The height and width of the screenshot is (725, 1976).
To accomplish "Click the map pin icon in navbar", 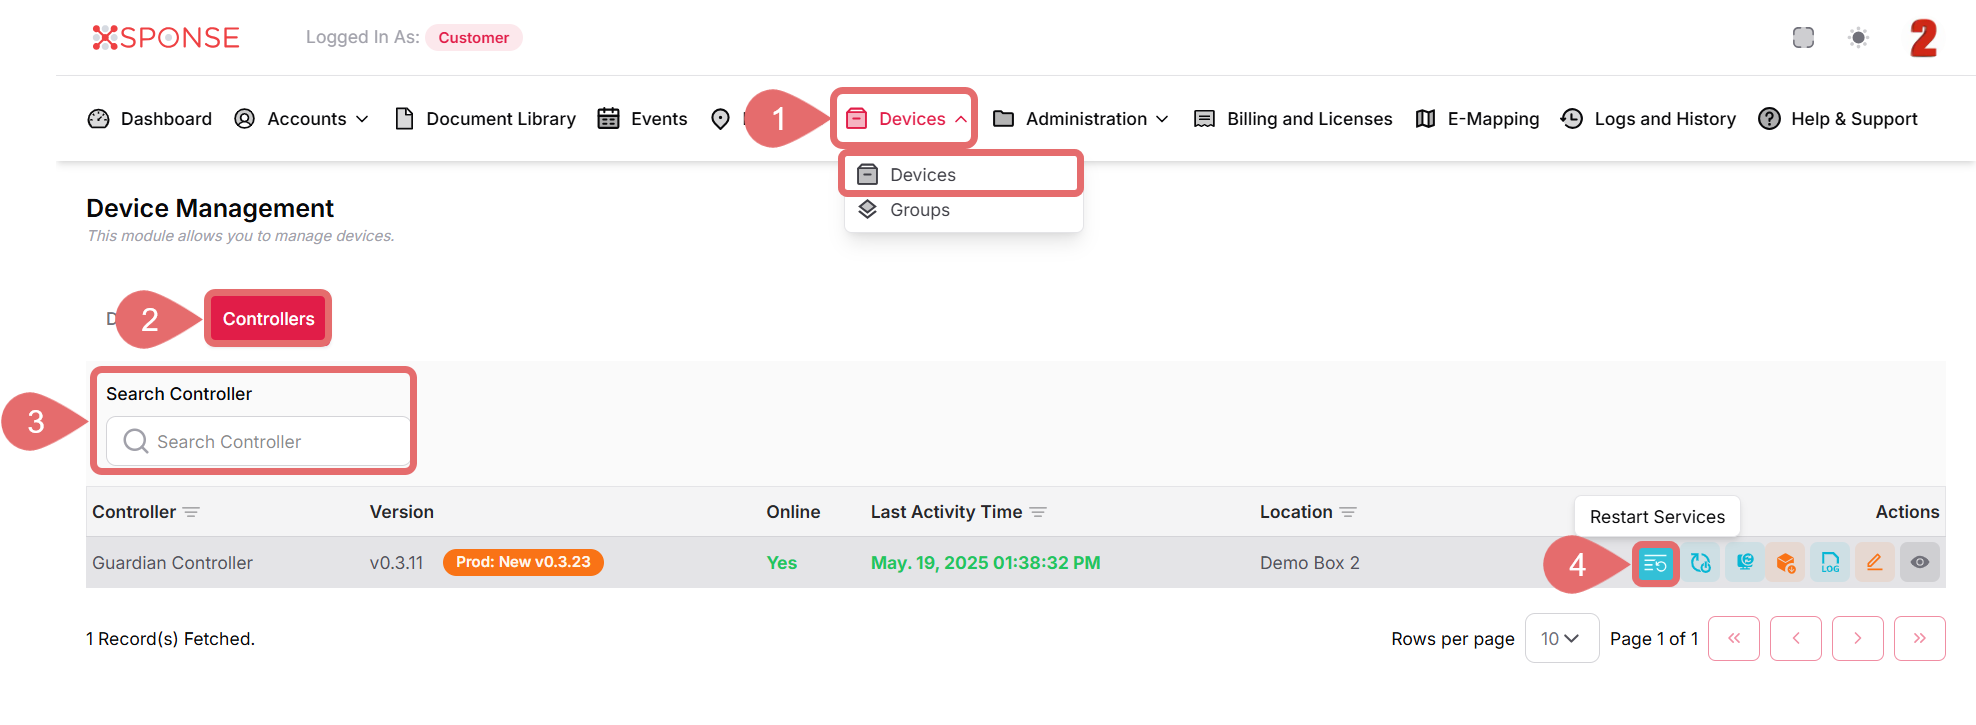I will click(720, 119).
